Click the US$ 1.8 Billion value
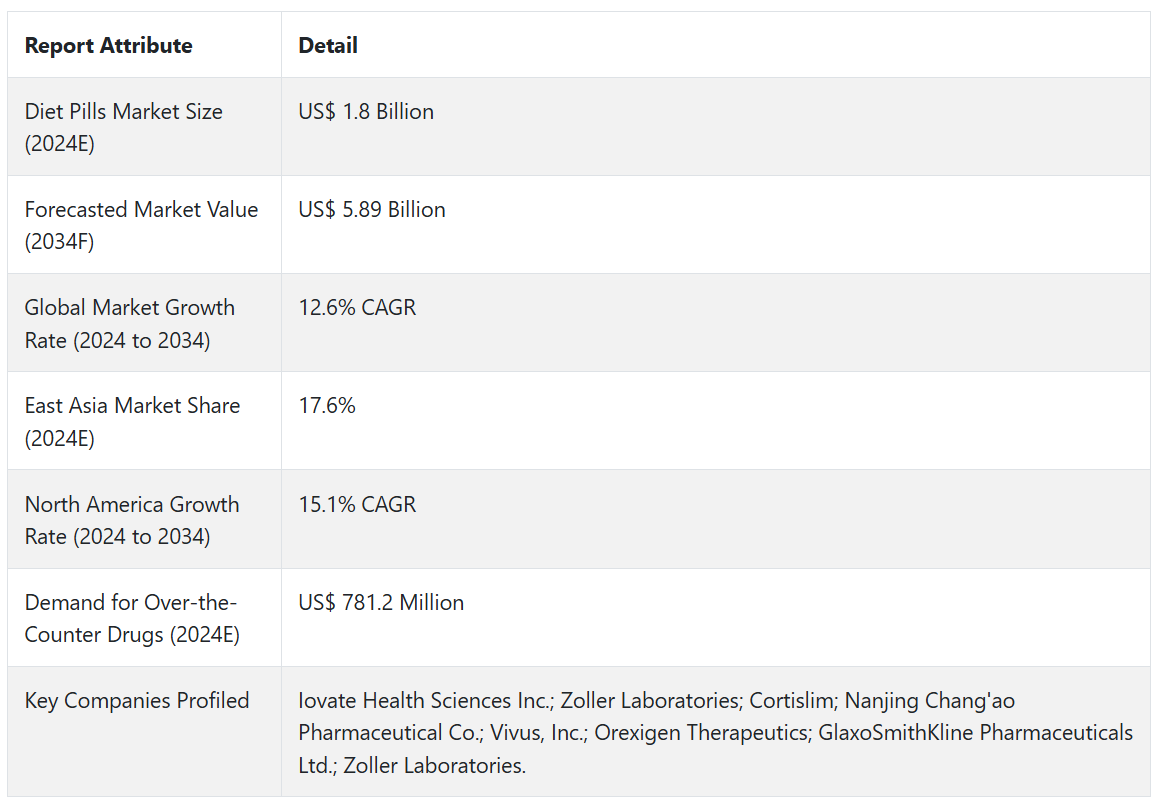The width and height of the screenshot is (1167, 808). tap(366, 111)
